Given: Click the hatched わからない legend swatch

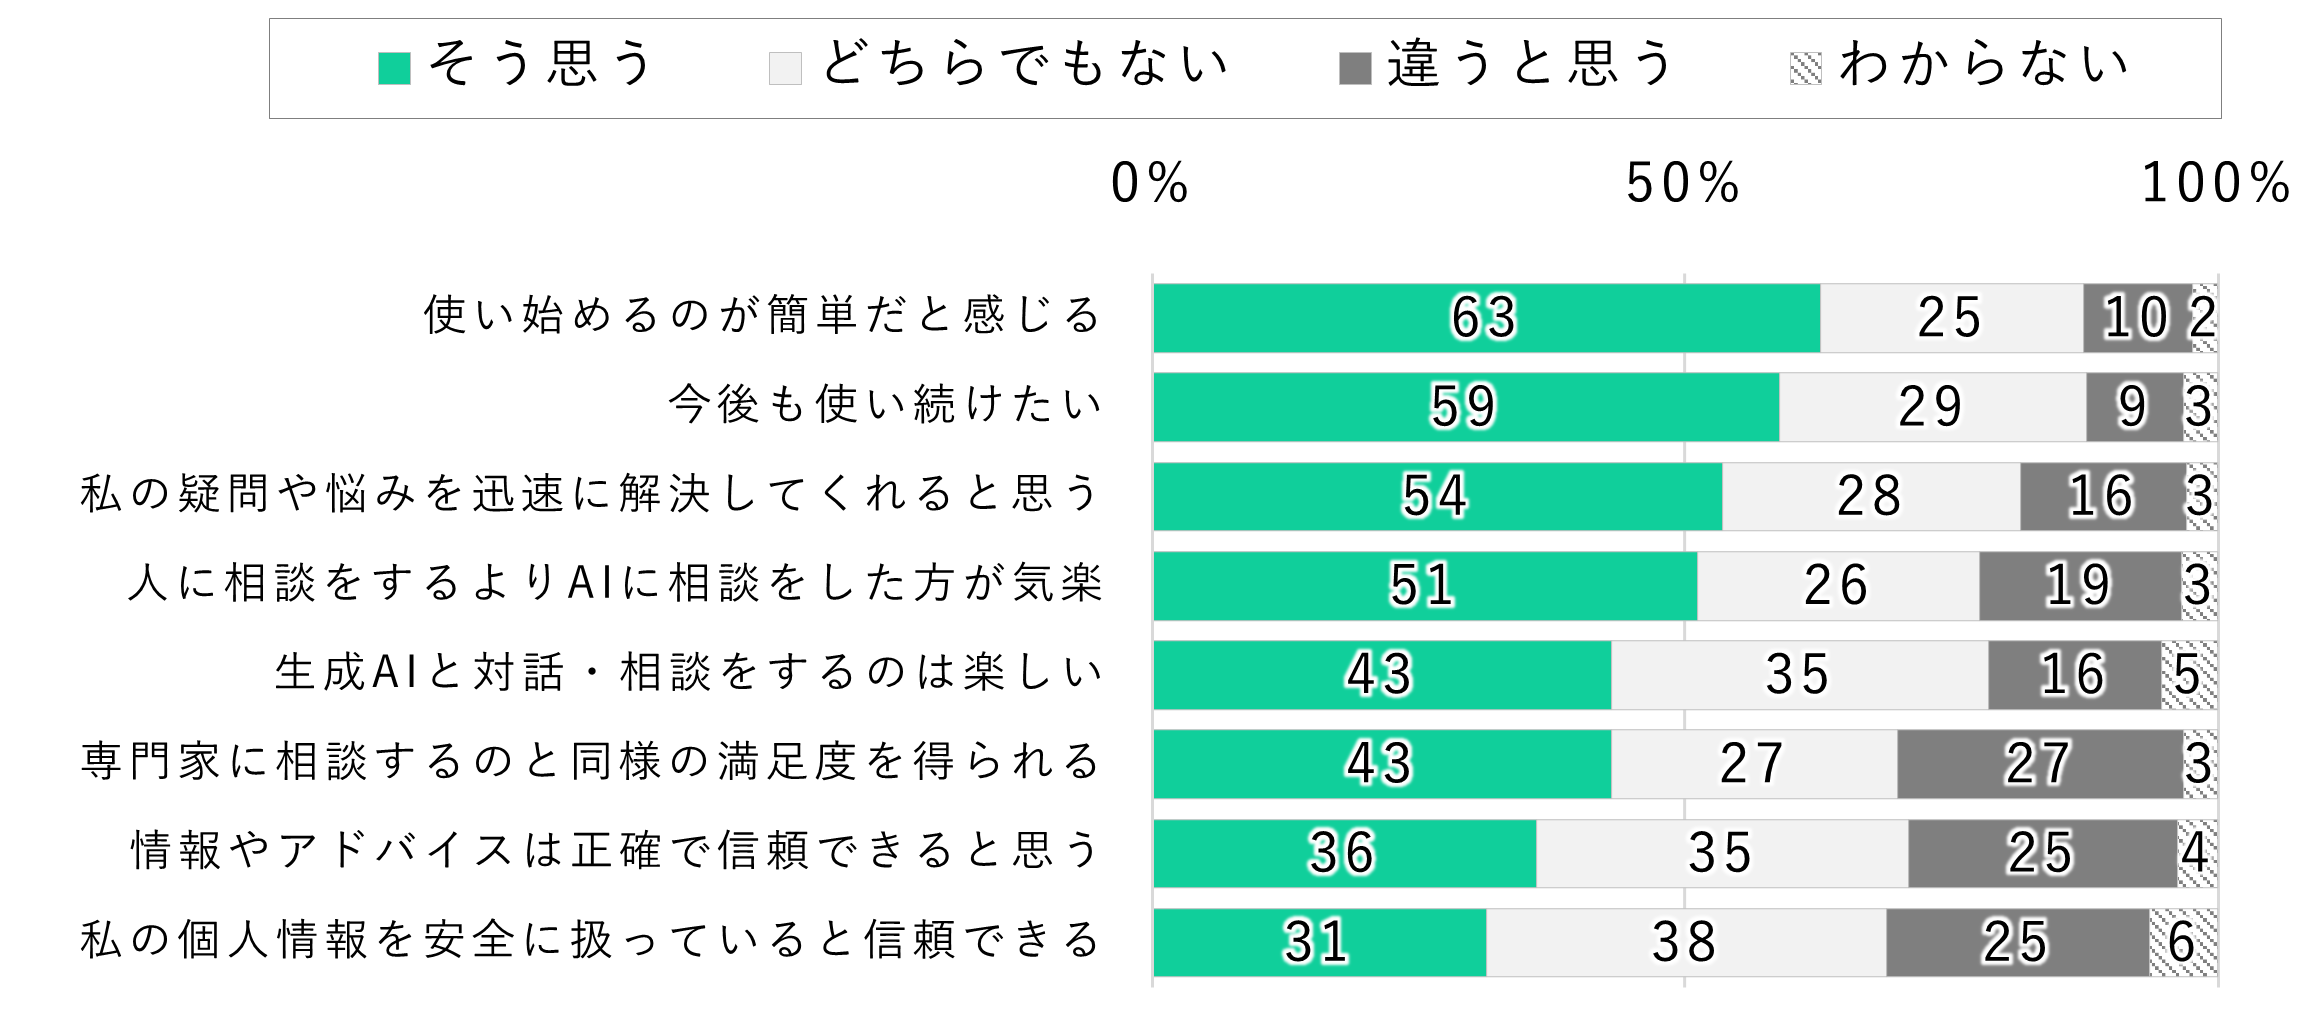Looking at the screenshot, I should click(x=1805, y=69).
